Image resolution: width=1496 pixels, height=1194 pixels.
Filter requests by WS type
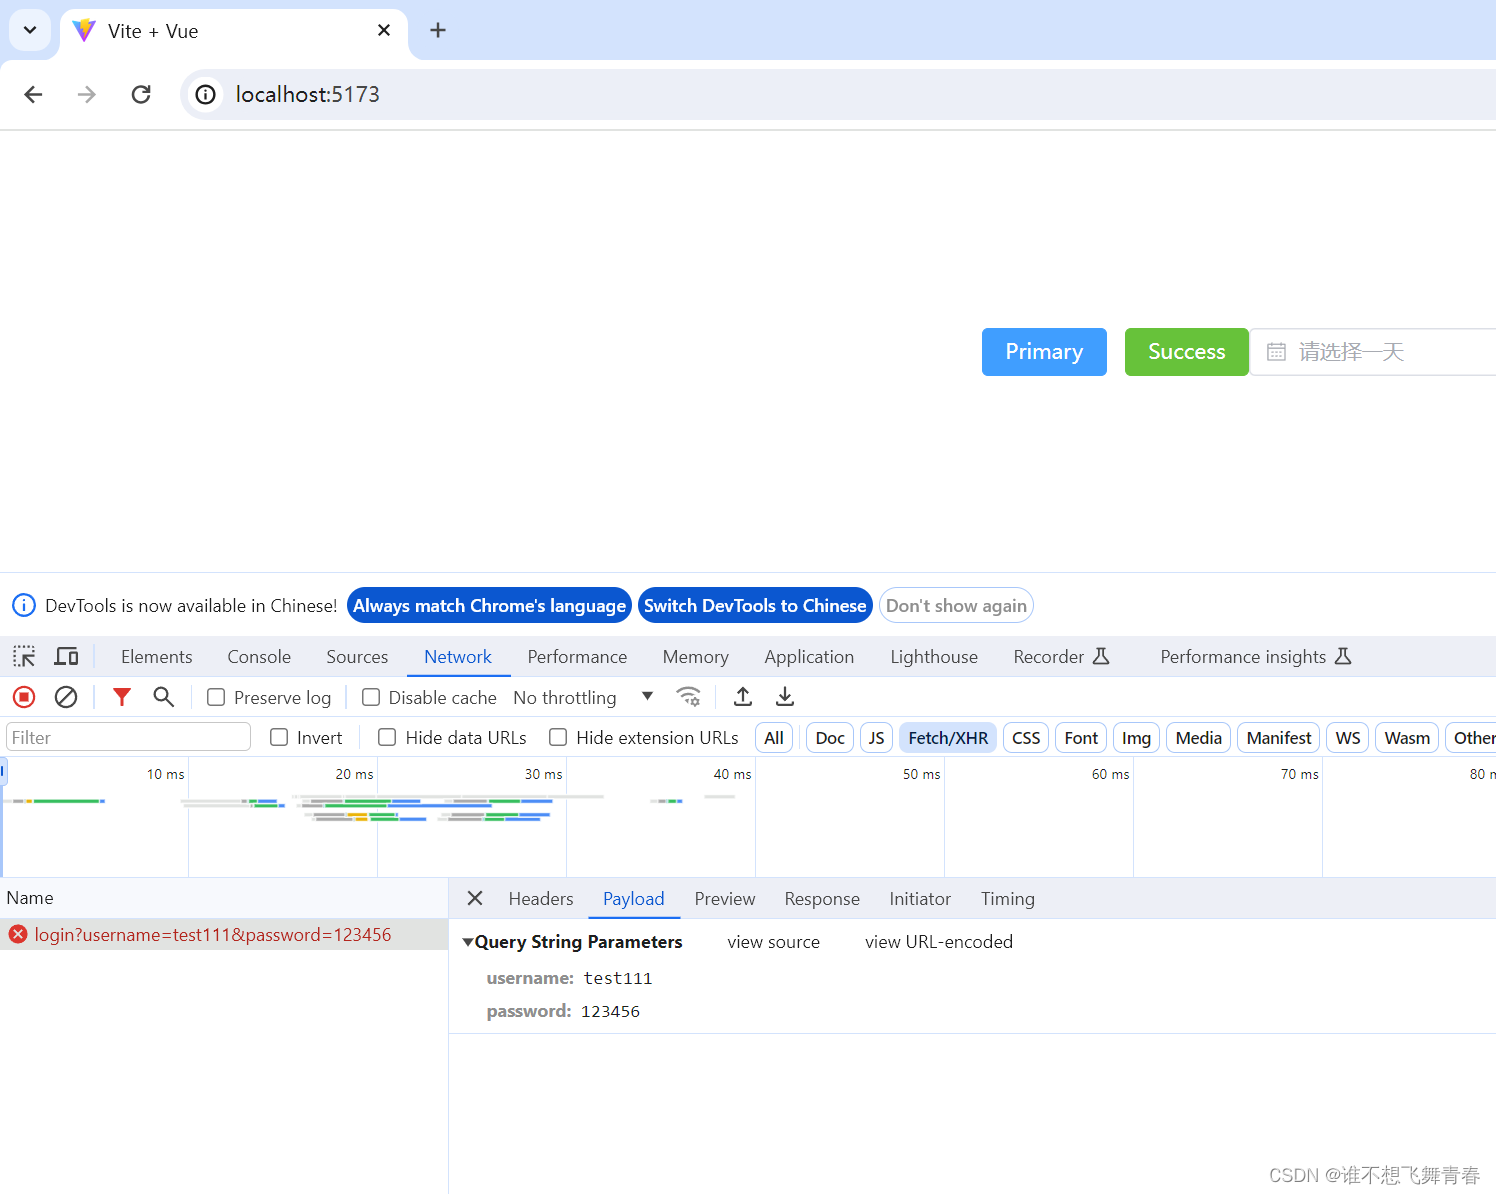click(1348, 737)
